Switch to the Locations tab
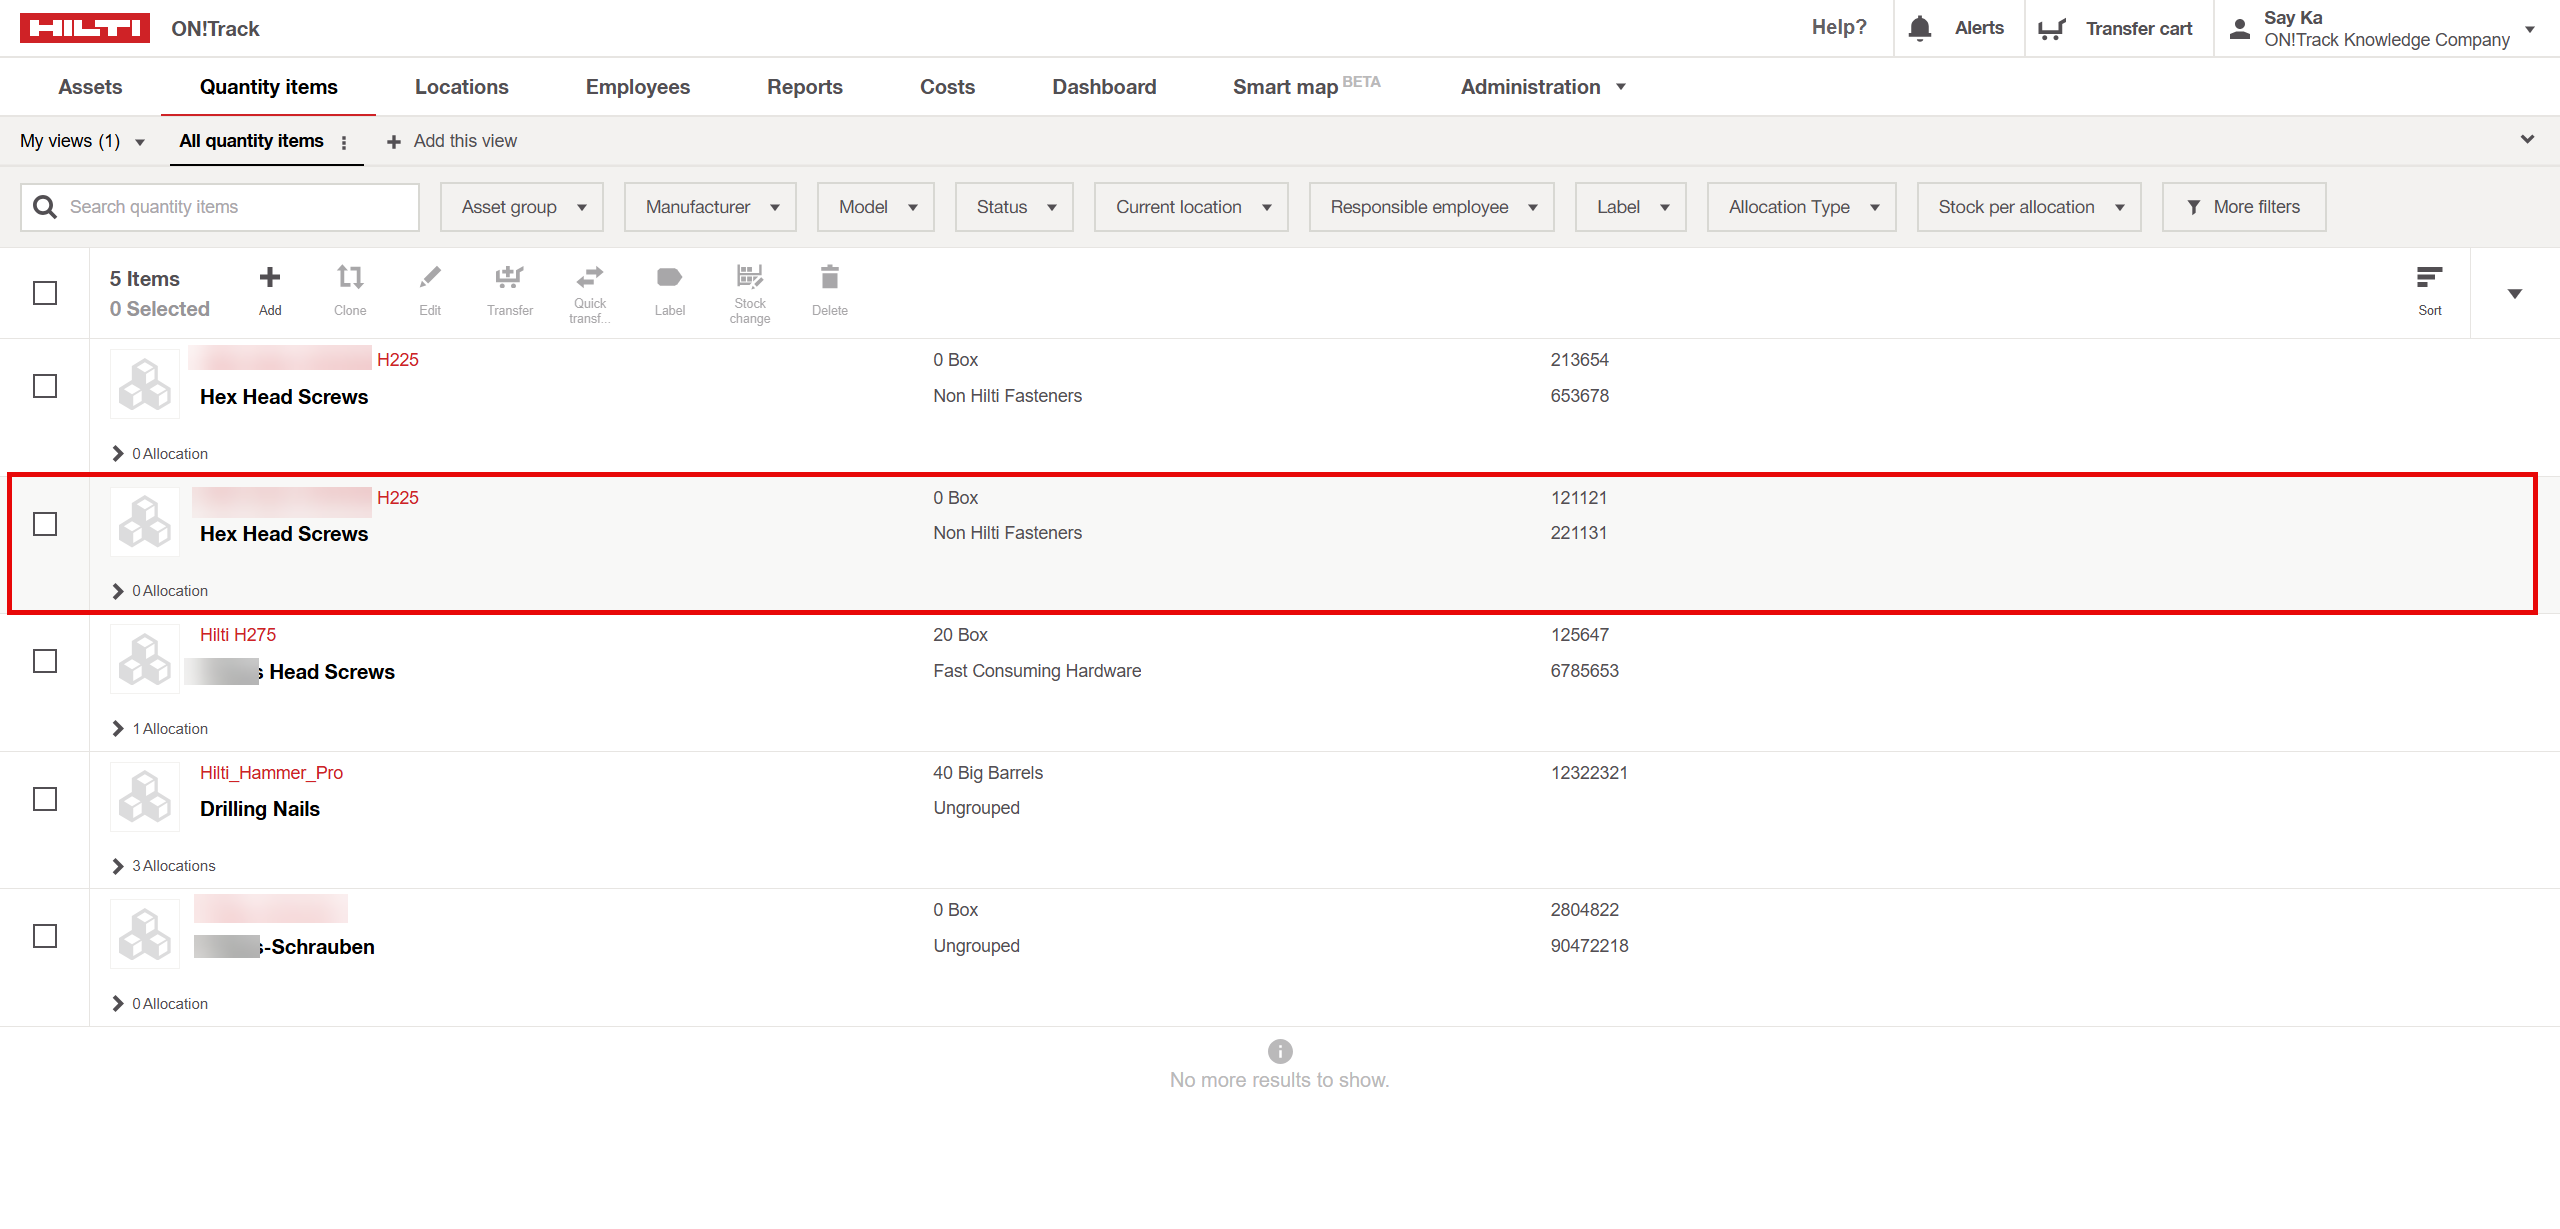 pyautogui.click(x=461, y=87)
